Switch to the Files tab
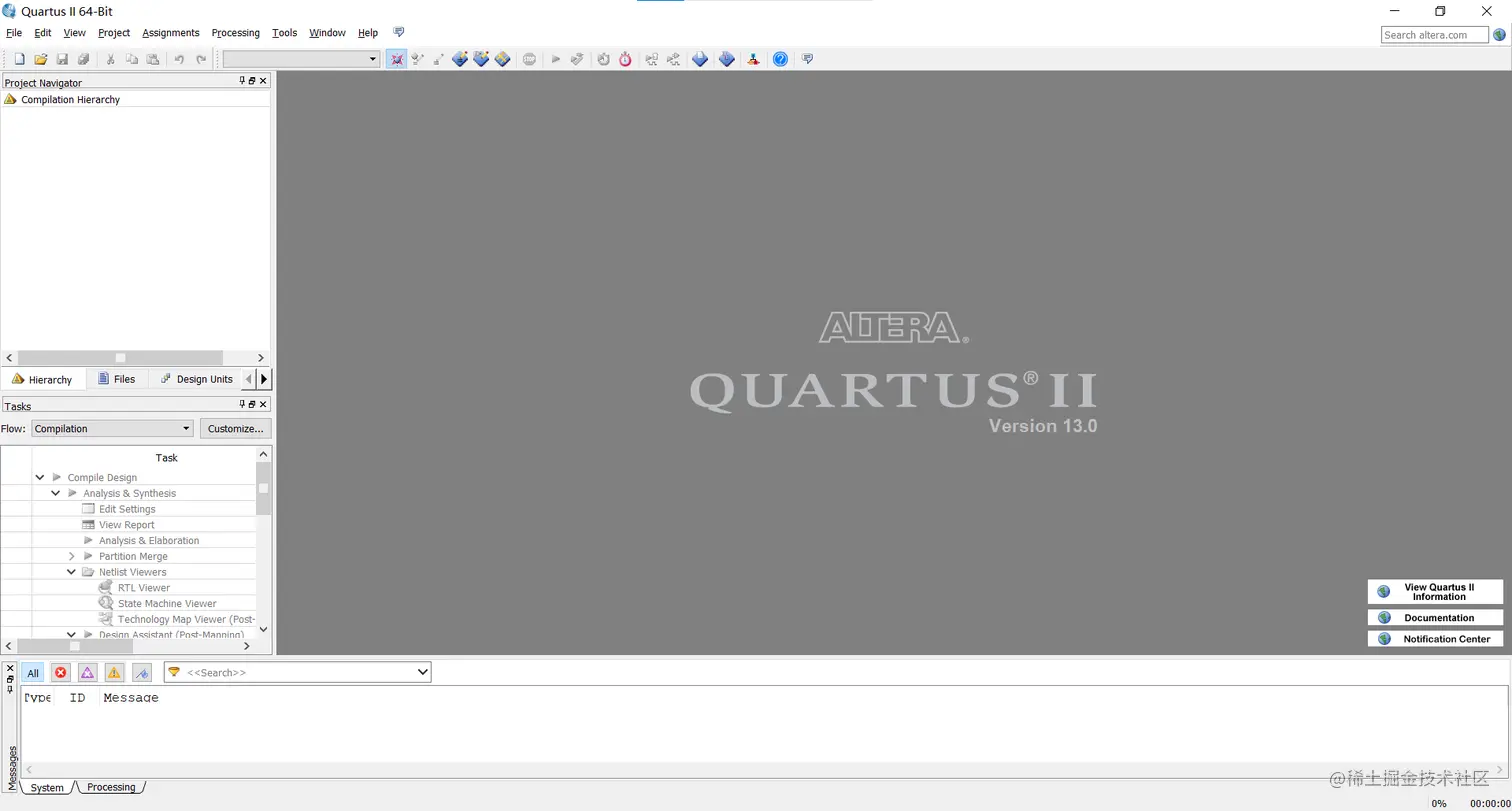 pos(116,379)
